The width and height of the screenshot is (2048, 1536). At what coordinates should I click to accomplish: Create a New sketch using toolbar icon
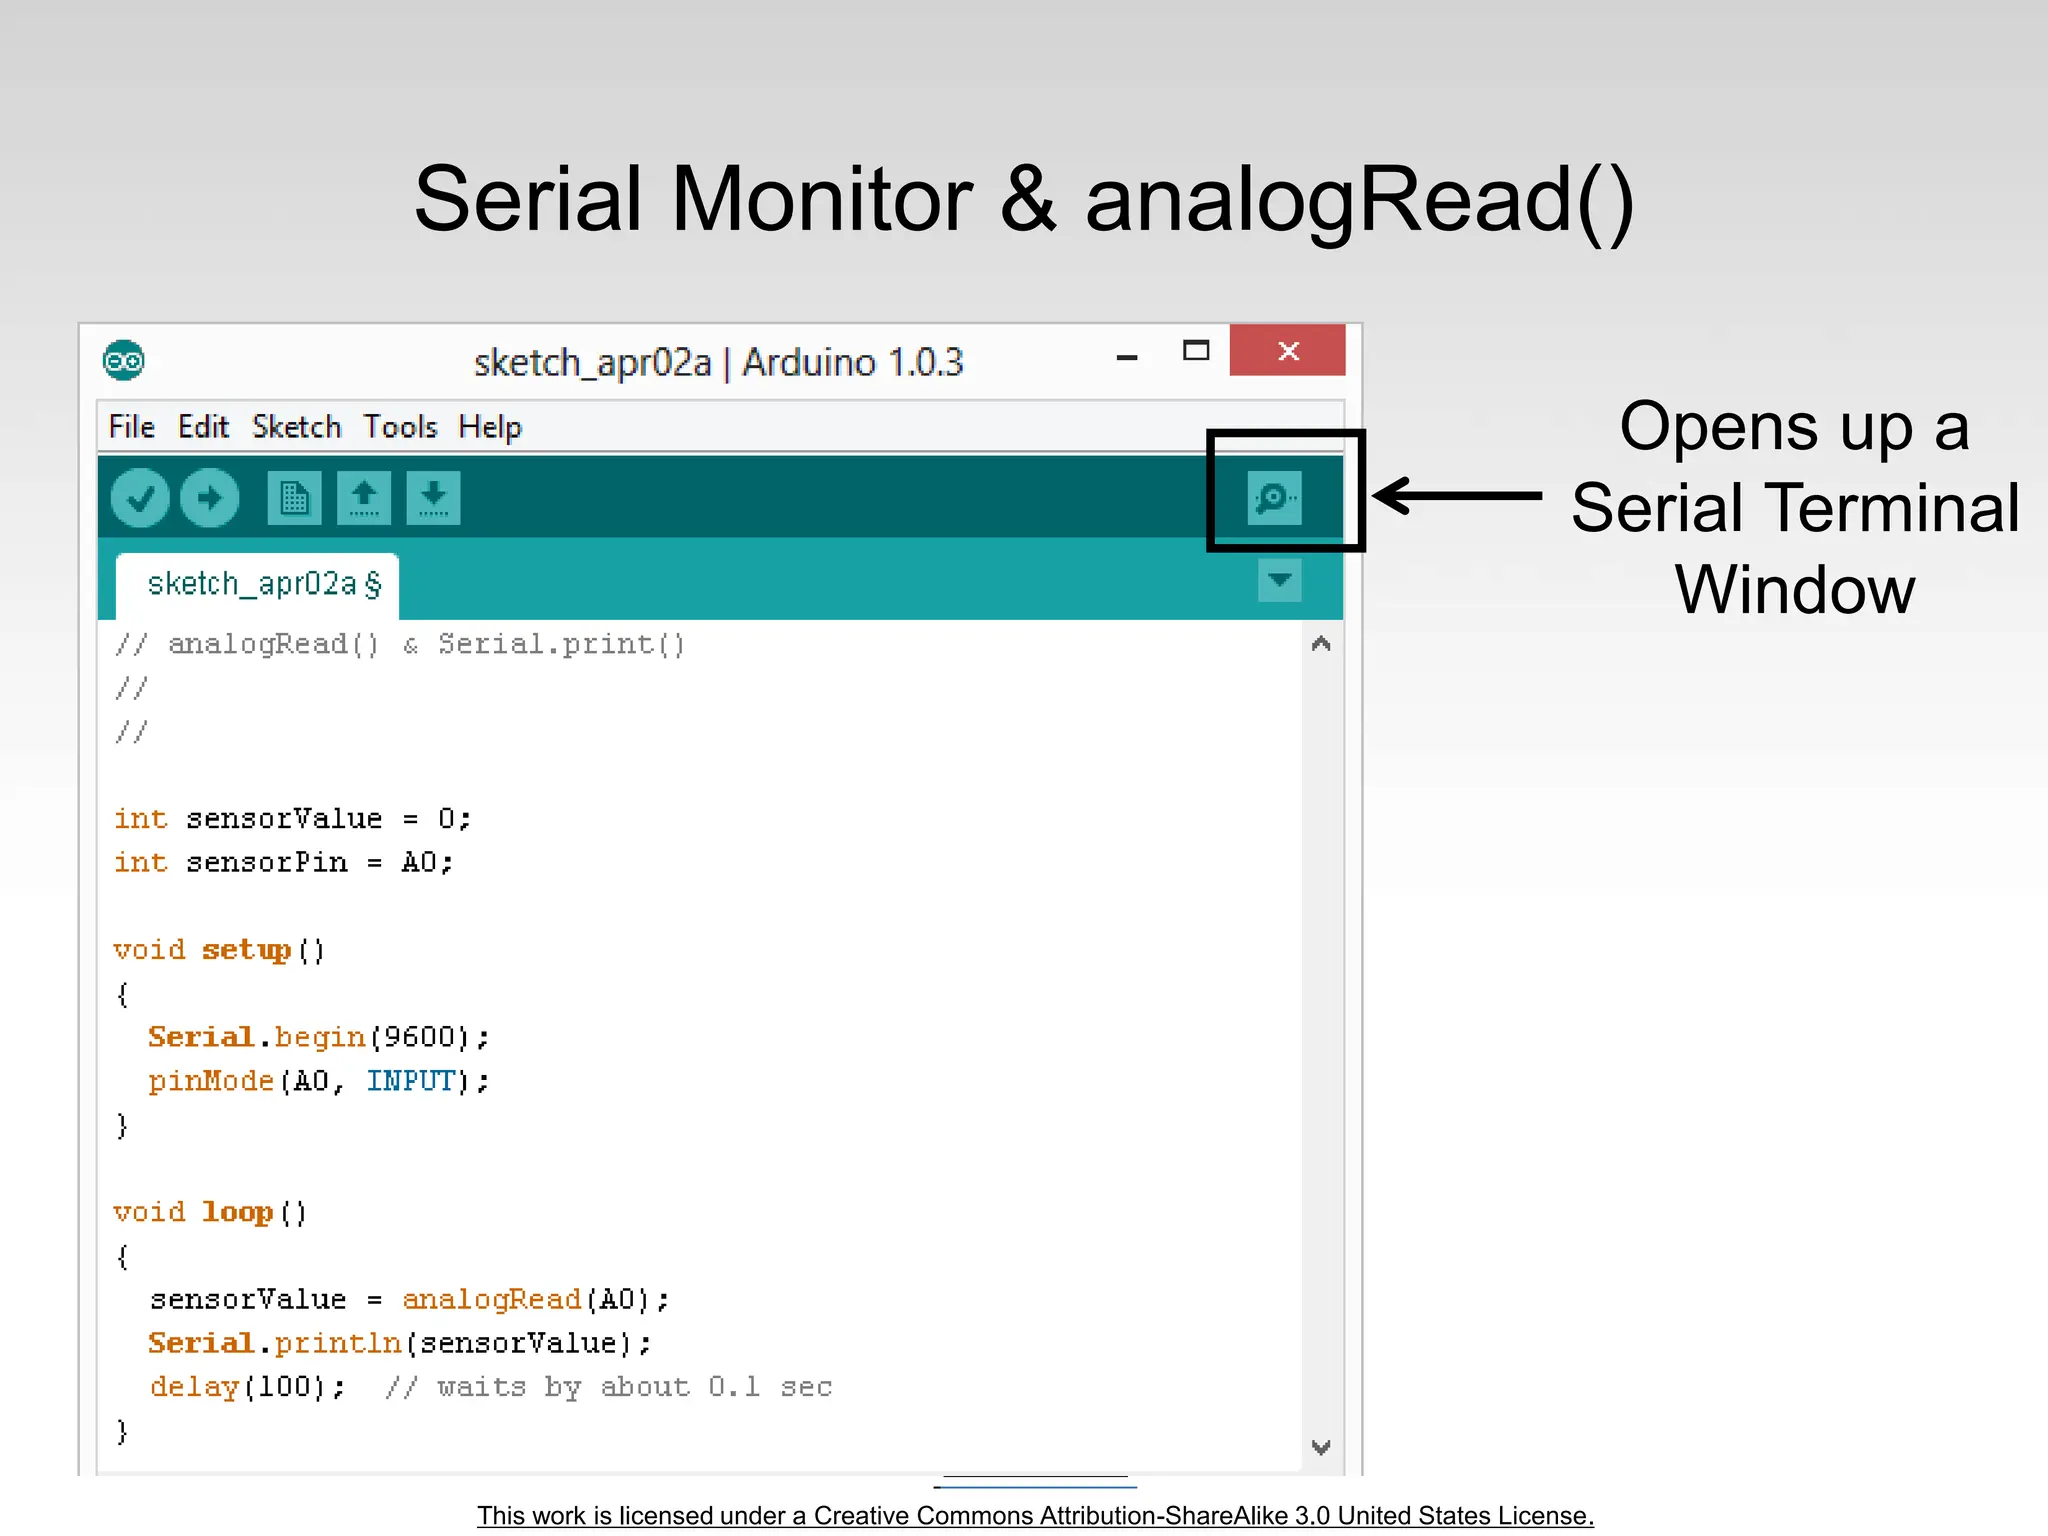click(x=294, y=497)
